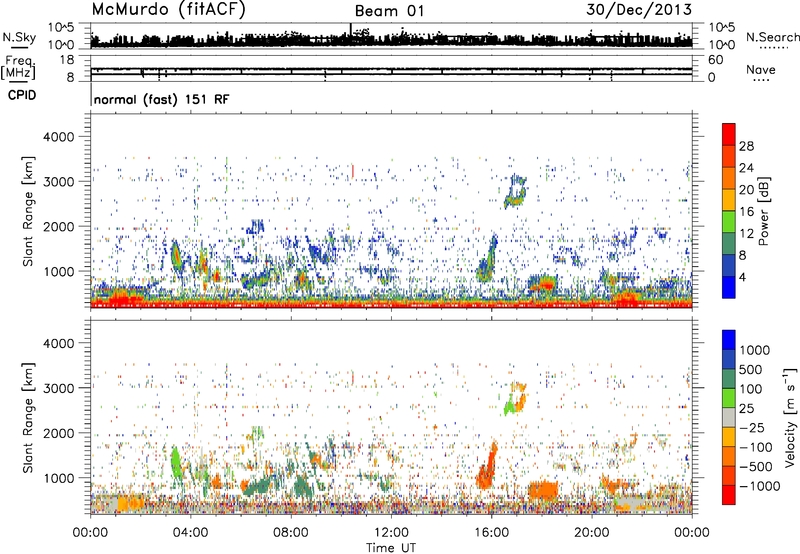Click the '18' frequency axis tick label

(x=67, y=60)
